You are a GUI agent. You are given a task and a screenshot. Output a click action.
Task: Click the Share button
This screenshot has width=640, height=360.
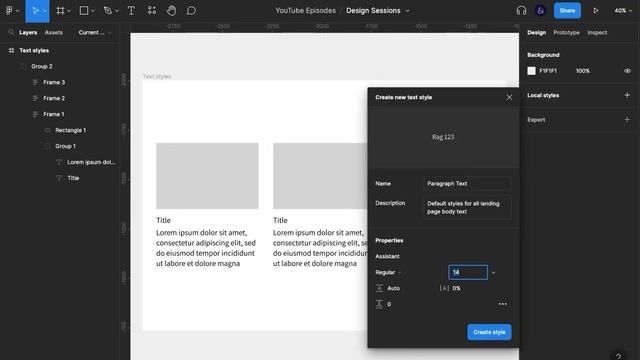point(567,11)
